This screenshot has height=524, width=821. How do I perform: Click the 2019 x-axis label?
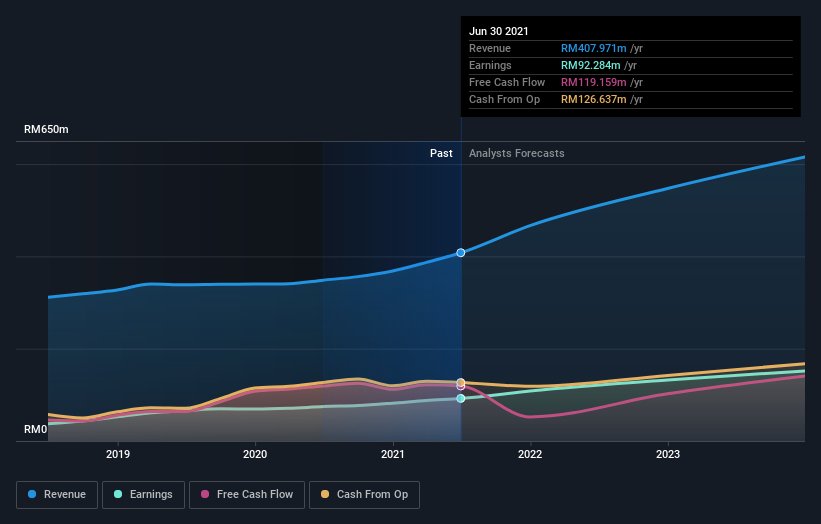[118, 454]
